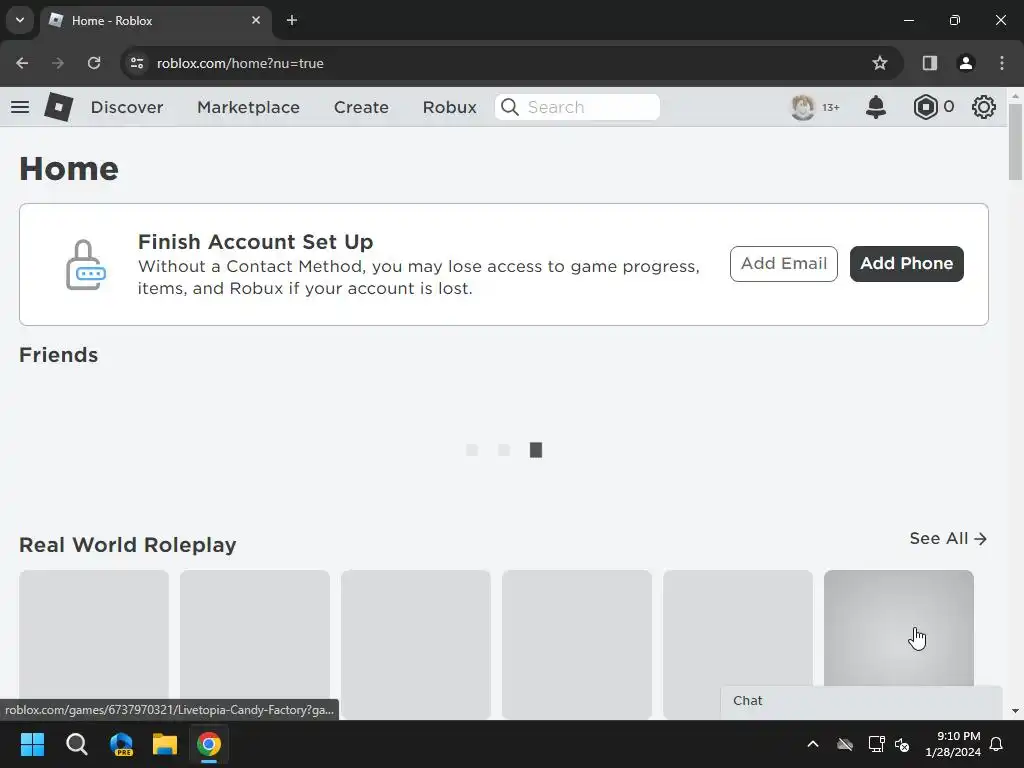The width and height of the screenshot is (1024, 768).
Task: Open notifications bell
Action: pos(876,107)
